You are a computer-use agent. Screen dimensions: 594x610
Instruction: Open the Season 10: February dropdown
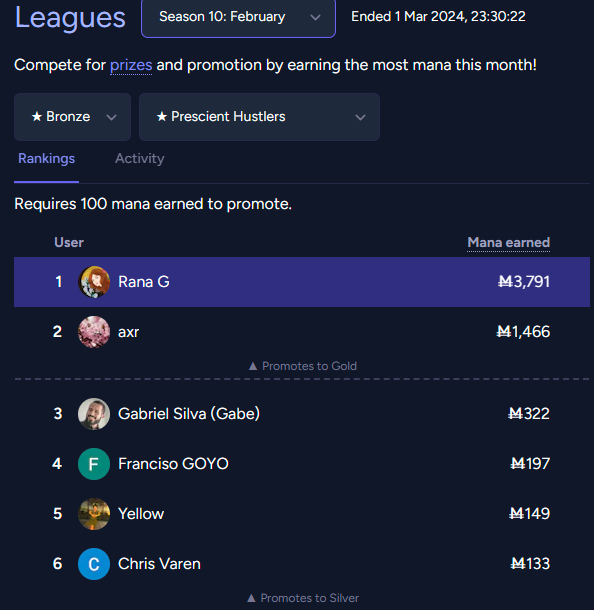click(238, 18)
